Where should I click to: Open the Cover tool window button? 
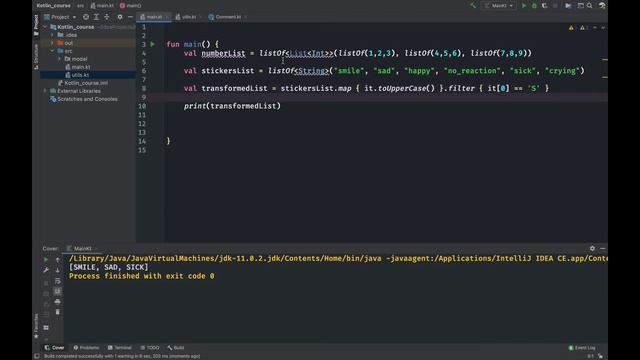54,348
